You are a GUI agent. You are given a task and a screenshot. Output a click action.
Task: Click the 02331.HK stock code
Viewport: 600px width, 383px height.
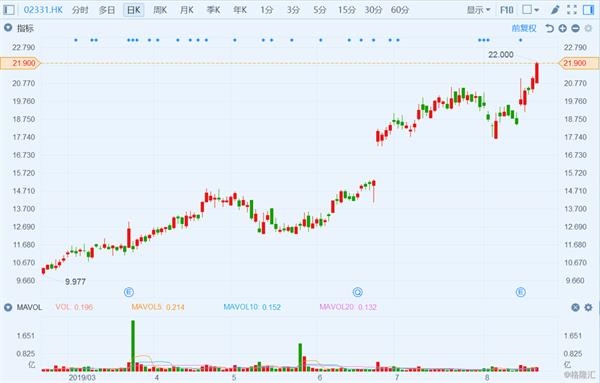[x=43, y=10]
